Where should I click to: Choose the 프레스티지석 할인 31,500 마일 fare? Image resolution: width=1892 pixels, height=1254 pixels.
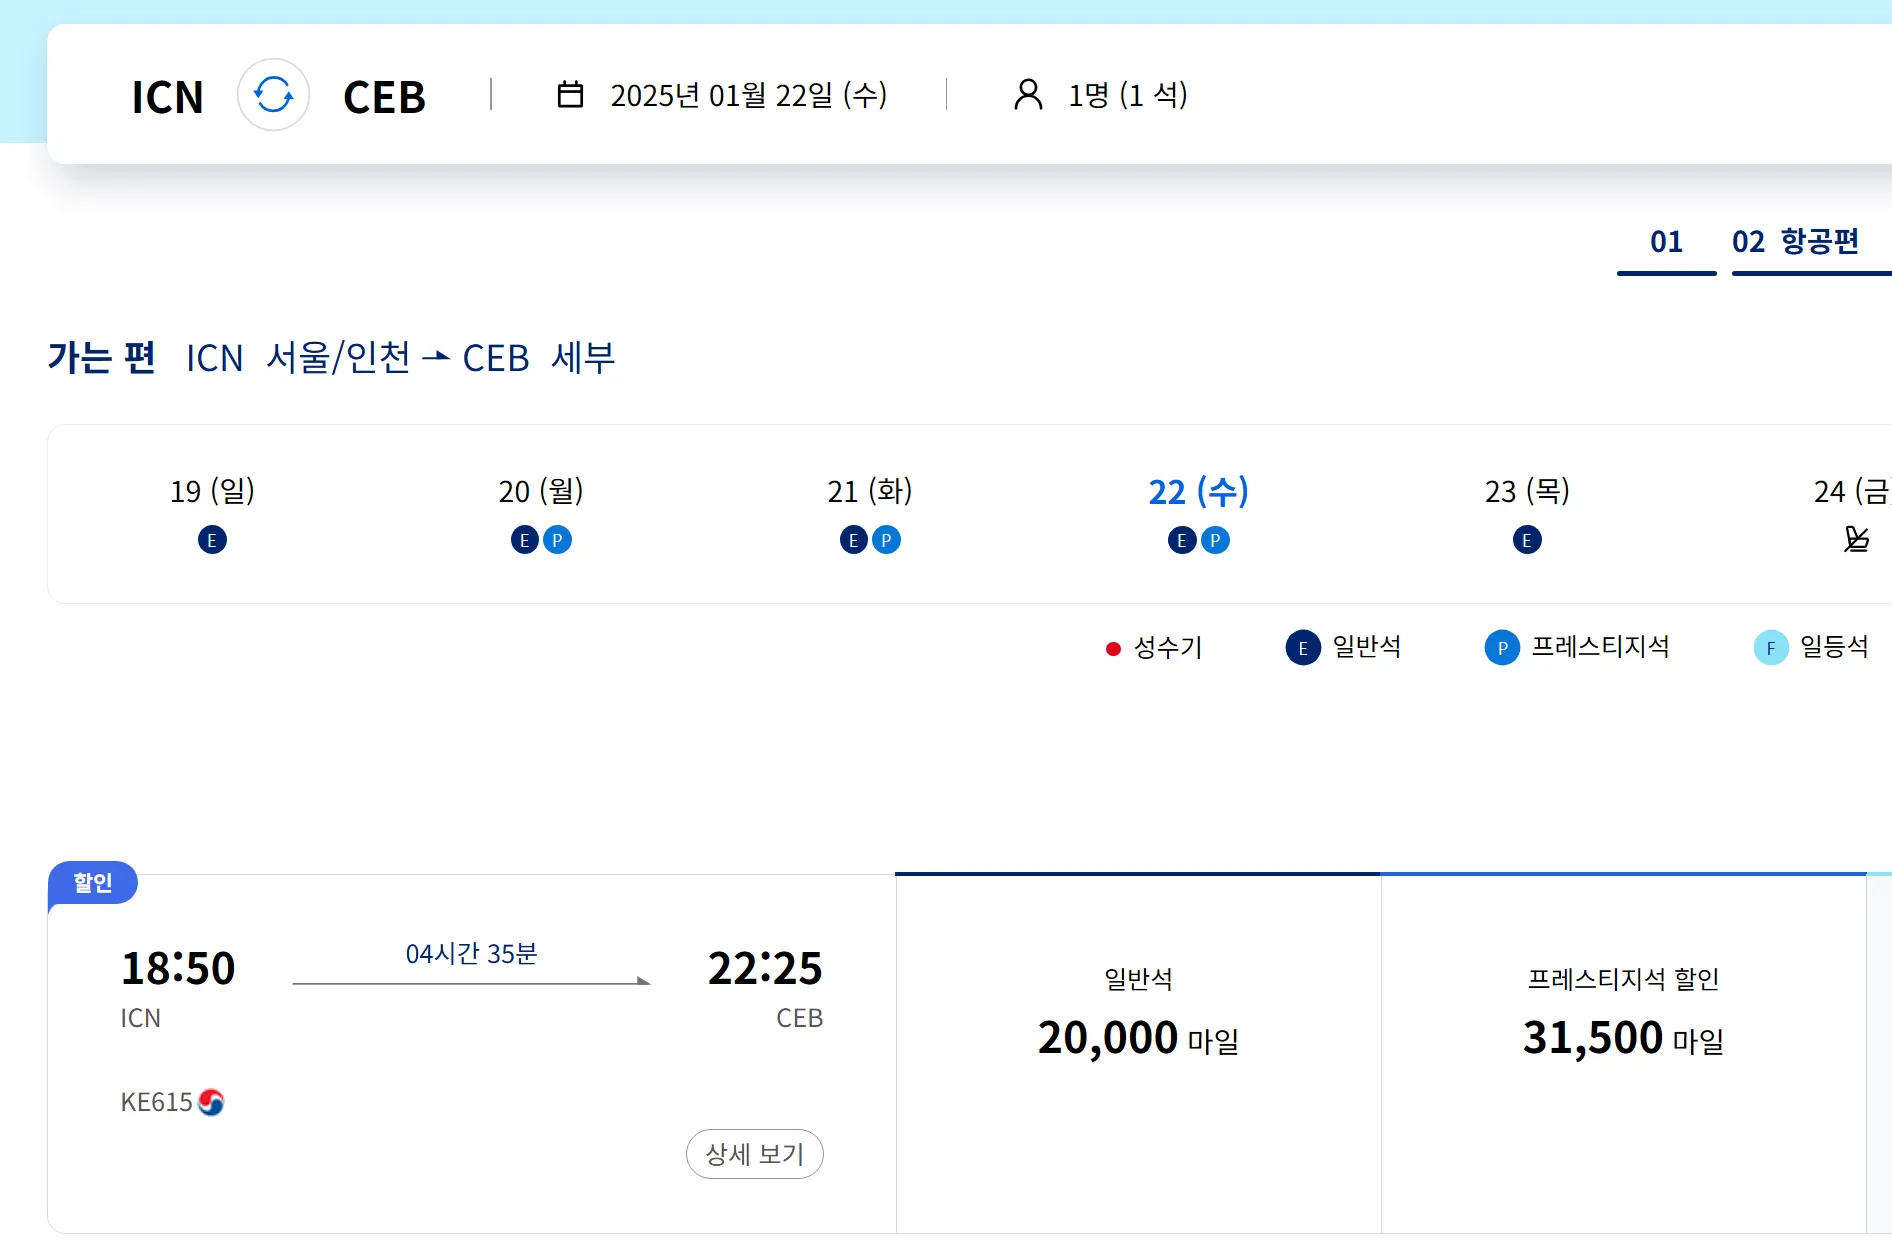click(1623, 1018)
